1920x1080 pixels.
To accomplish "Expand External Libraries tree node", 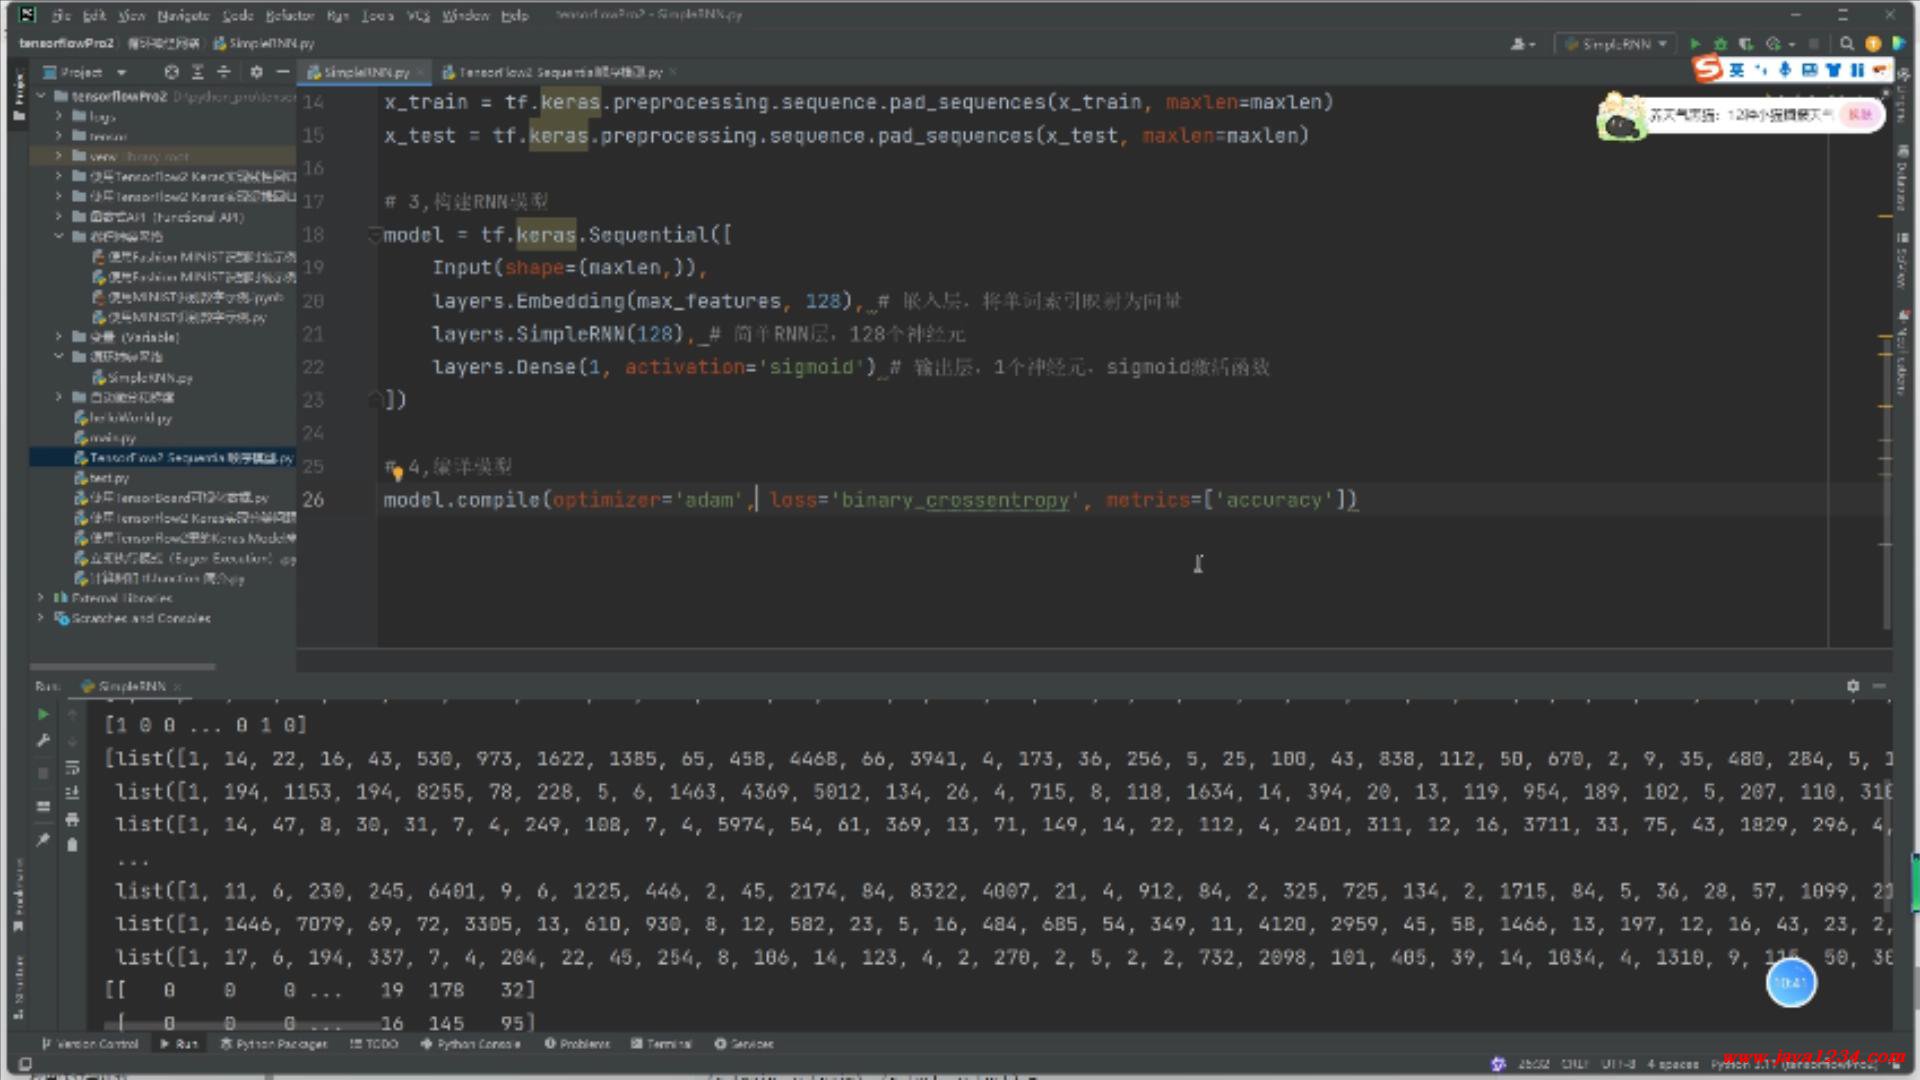I will [x=41, y=598].
